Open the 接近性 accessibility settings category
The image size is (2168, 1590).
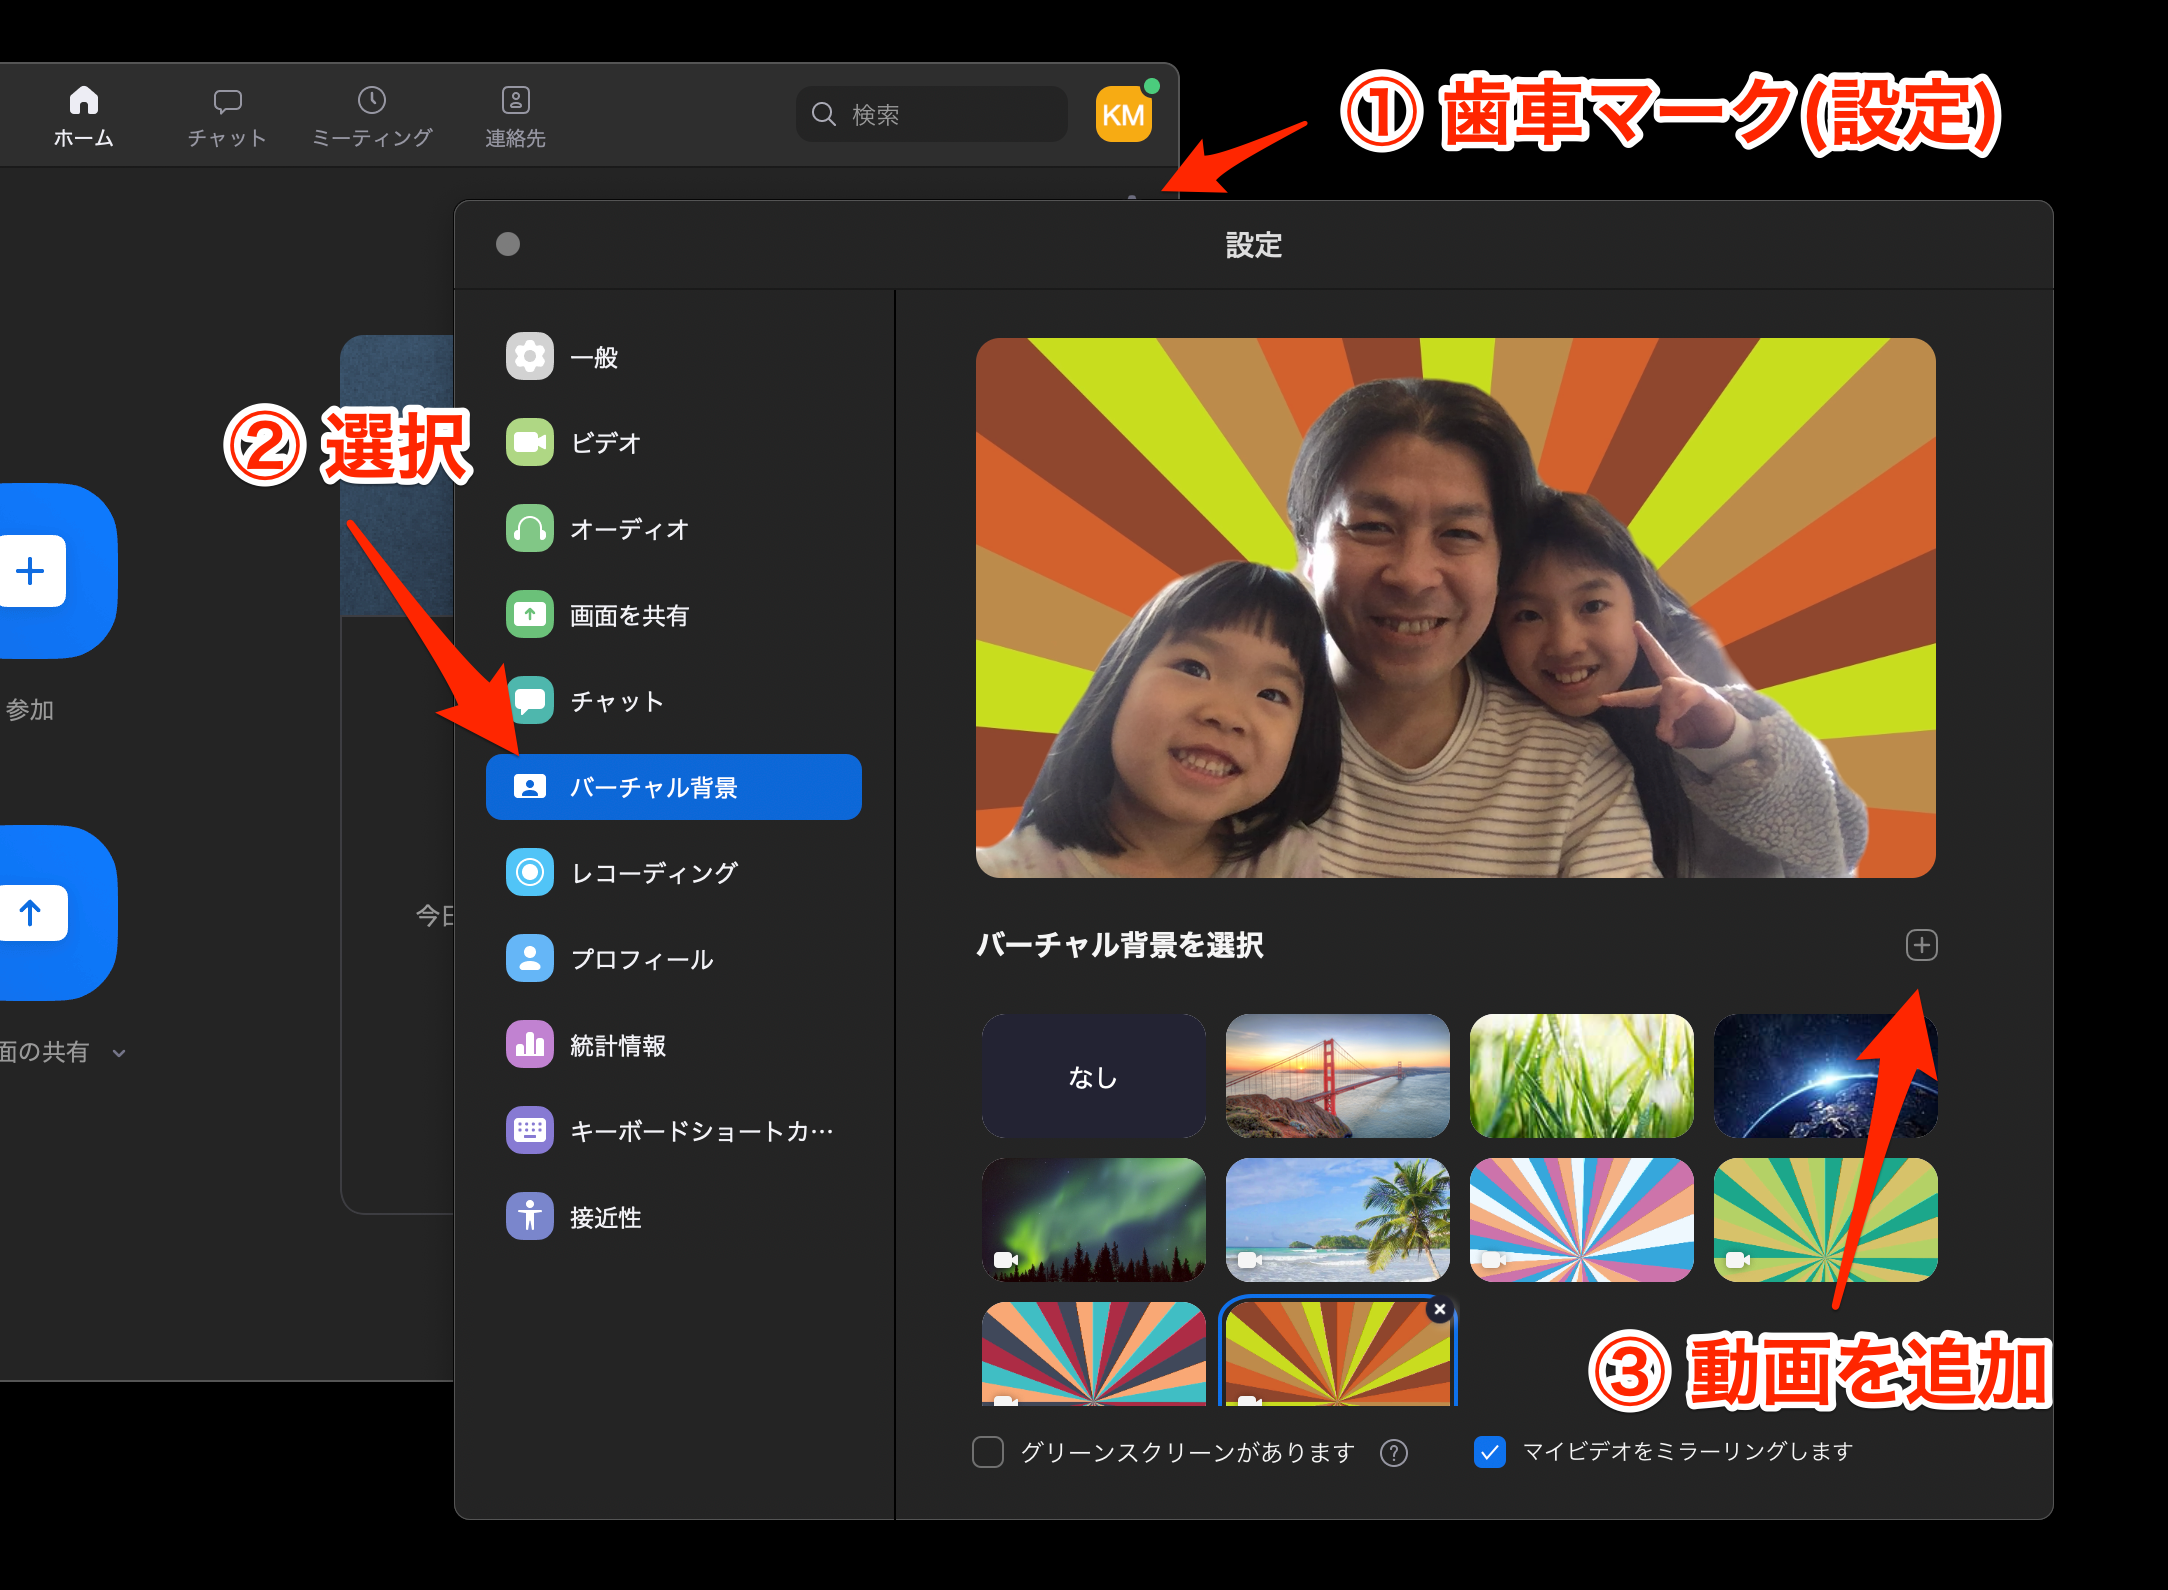[x=673, y=1217]
